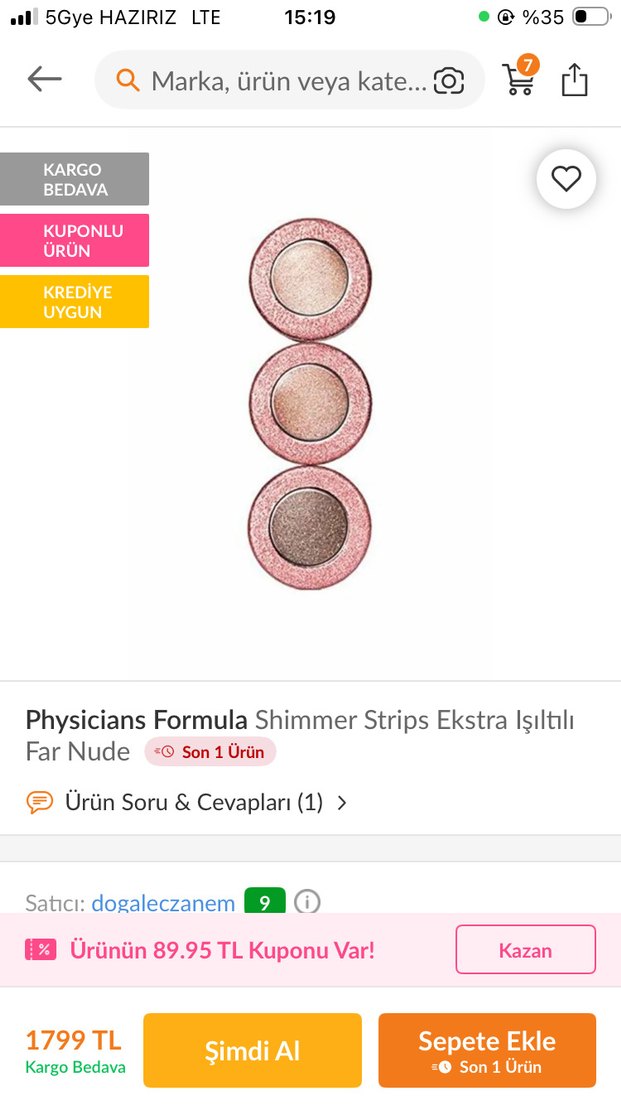Open the shopping cart icon
The height and width of the screenshot is (1105, 621).
pyautogui.click(x=519, y=79)
